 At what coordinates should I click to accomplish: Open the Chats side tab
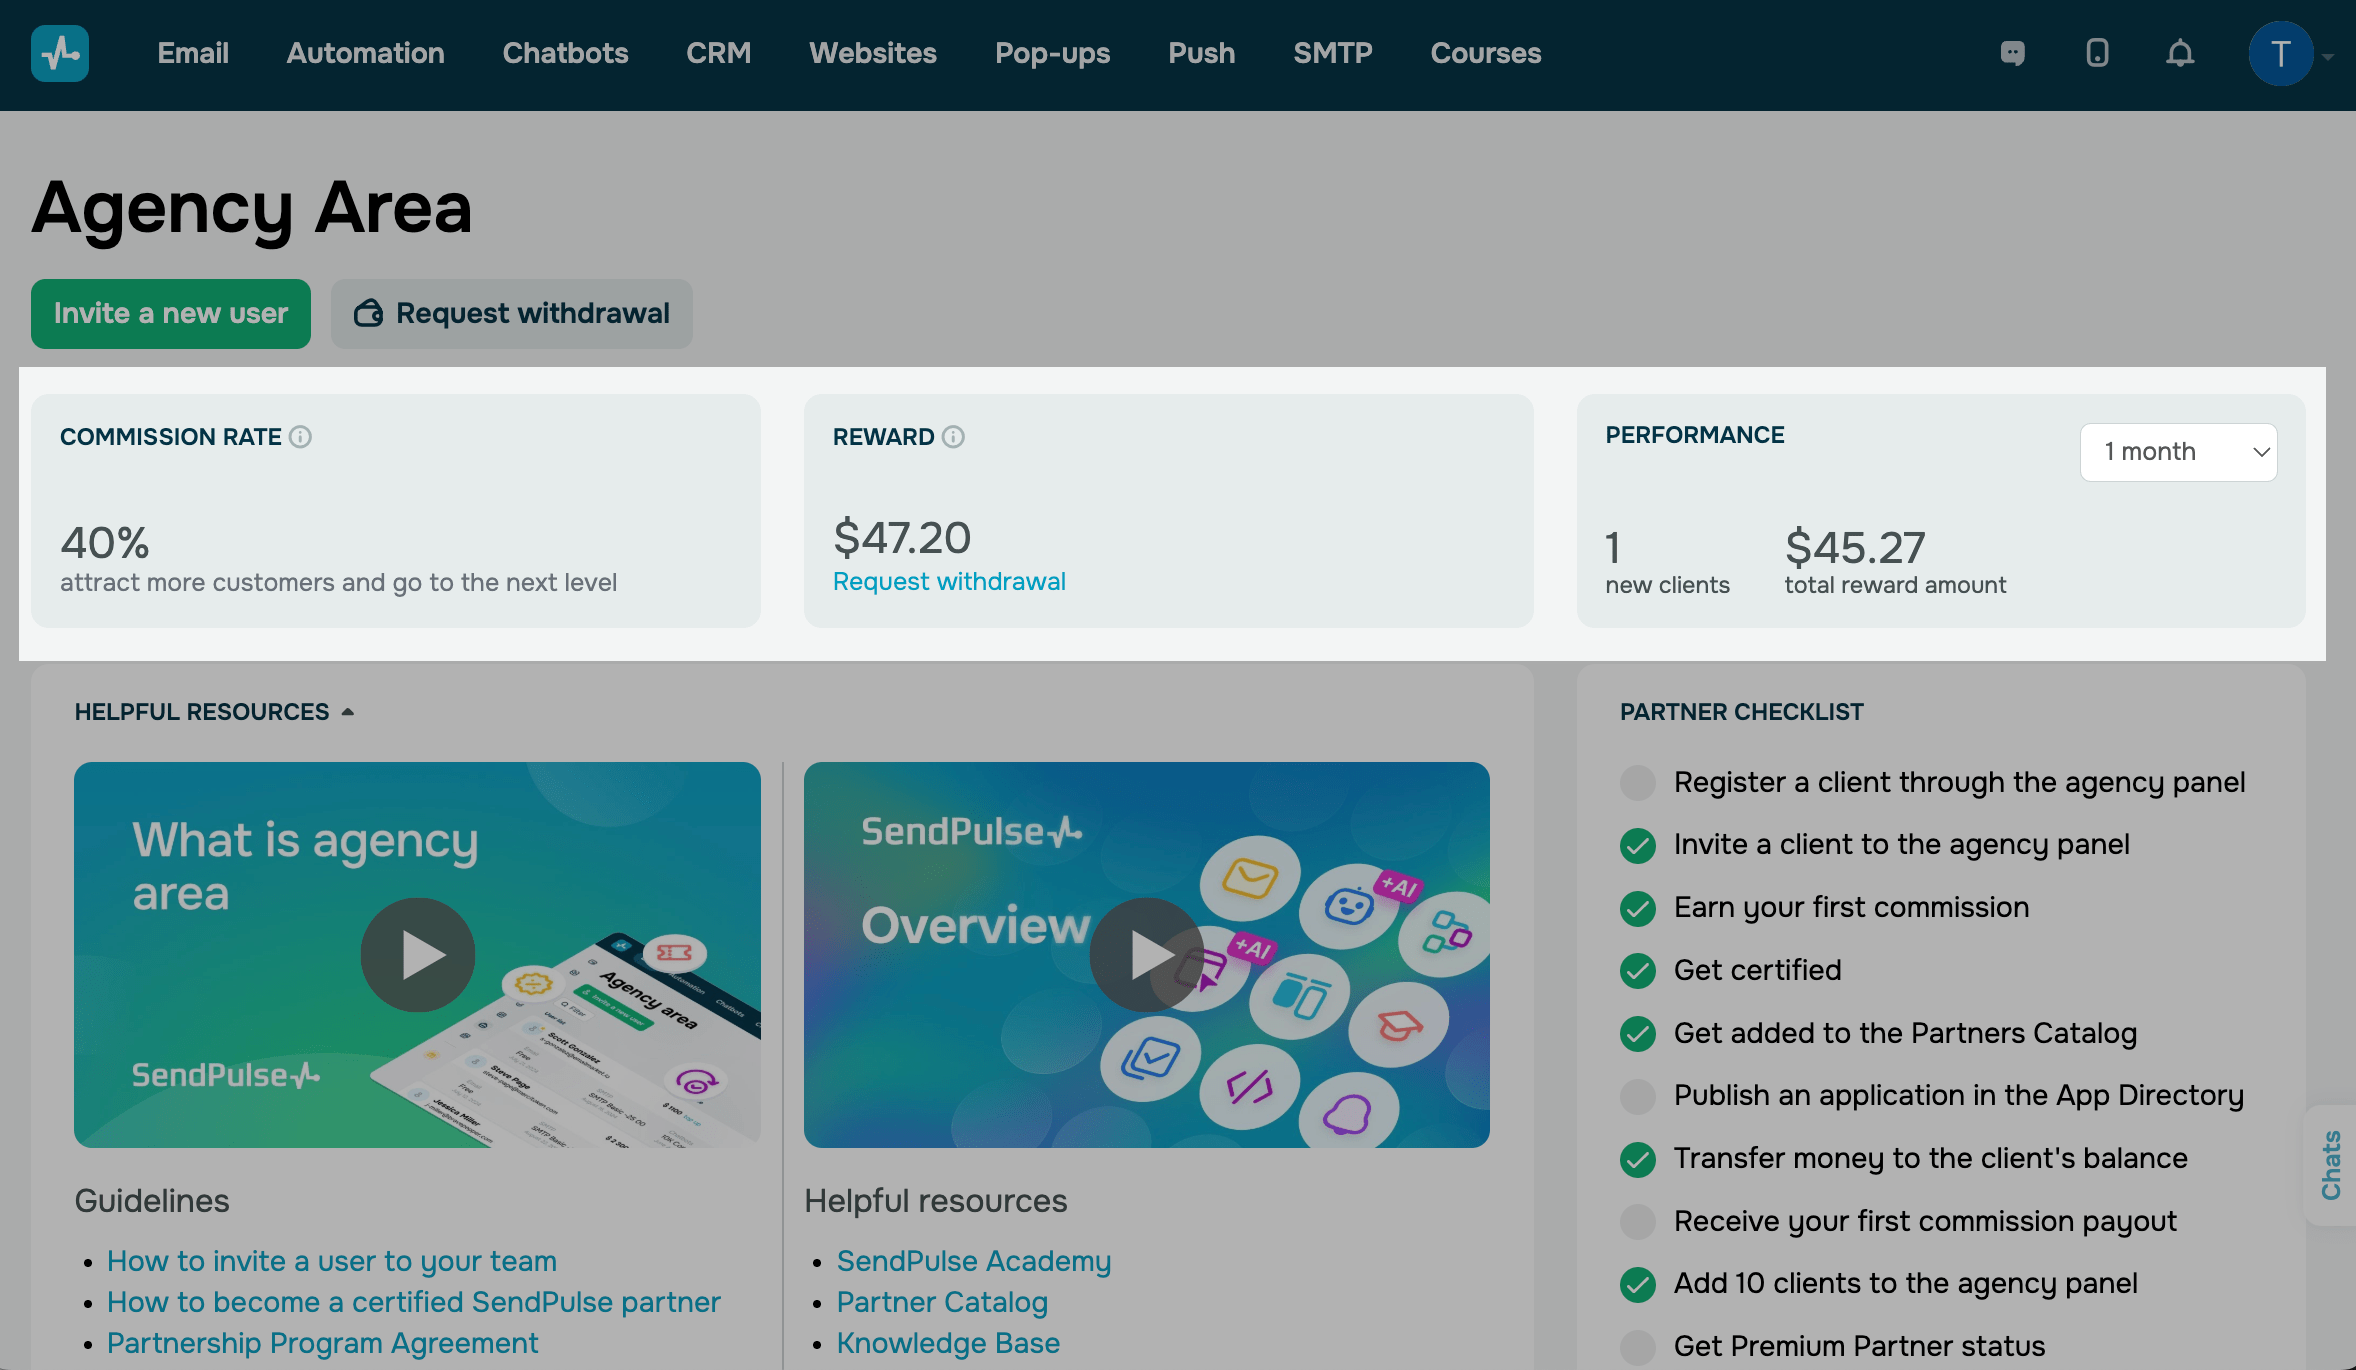2331,1165
